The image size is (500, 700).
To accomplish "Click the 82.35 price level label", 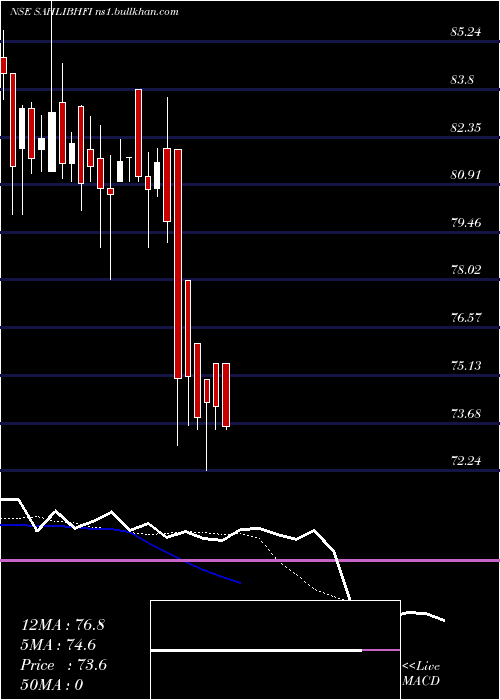I will coord(466,128).
